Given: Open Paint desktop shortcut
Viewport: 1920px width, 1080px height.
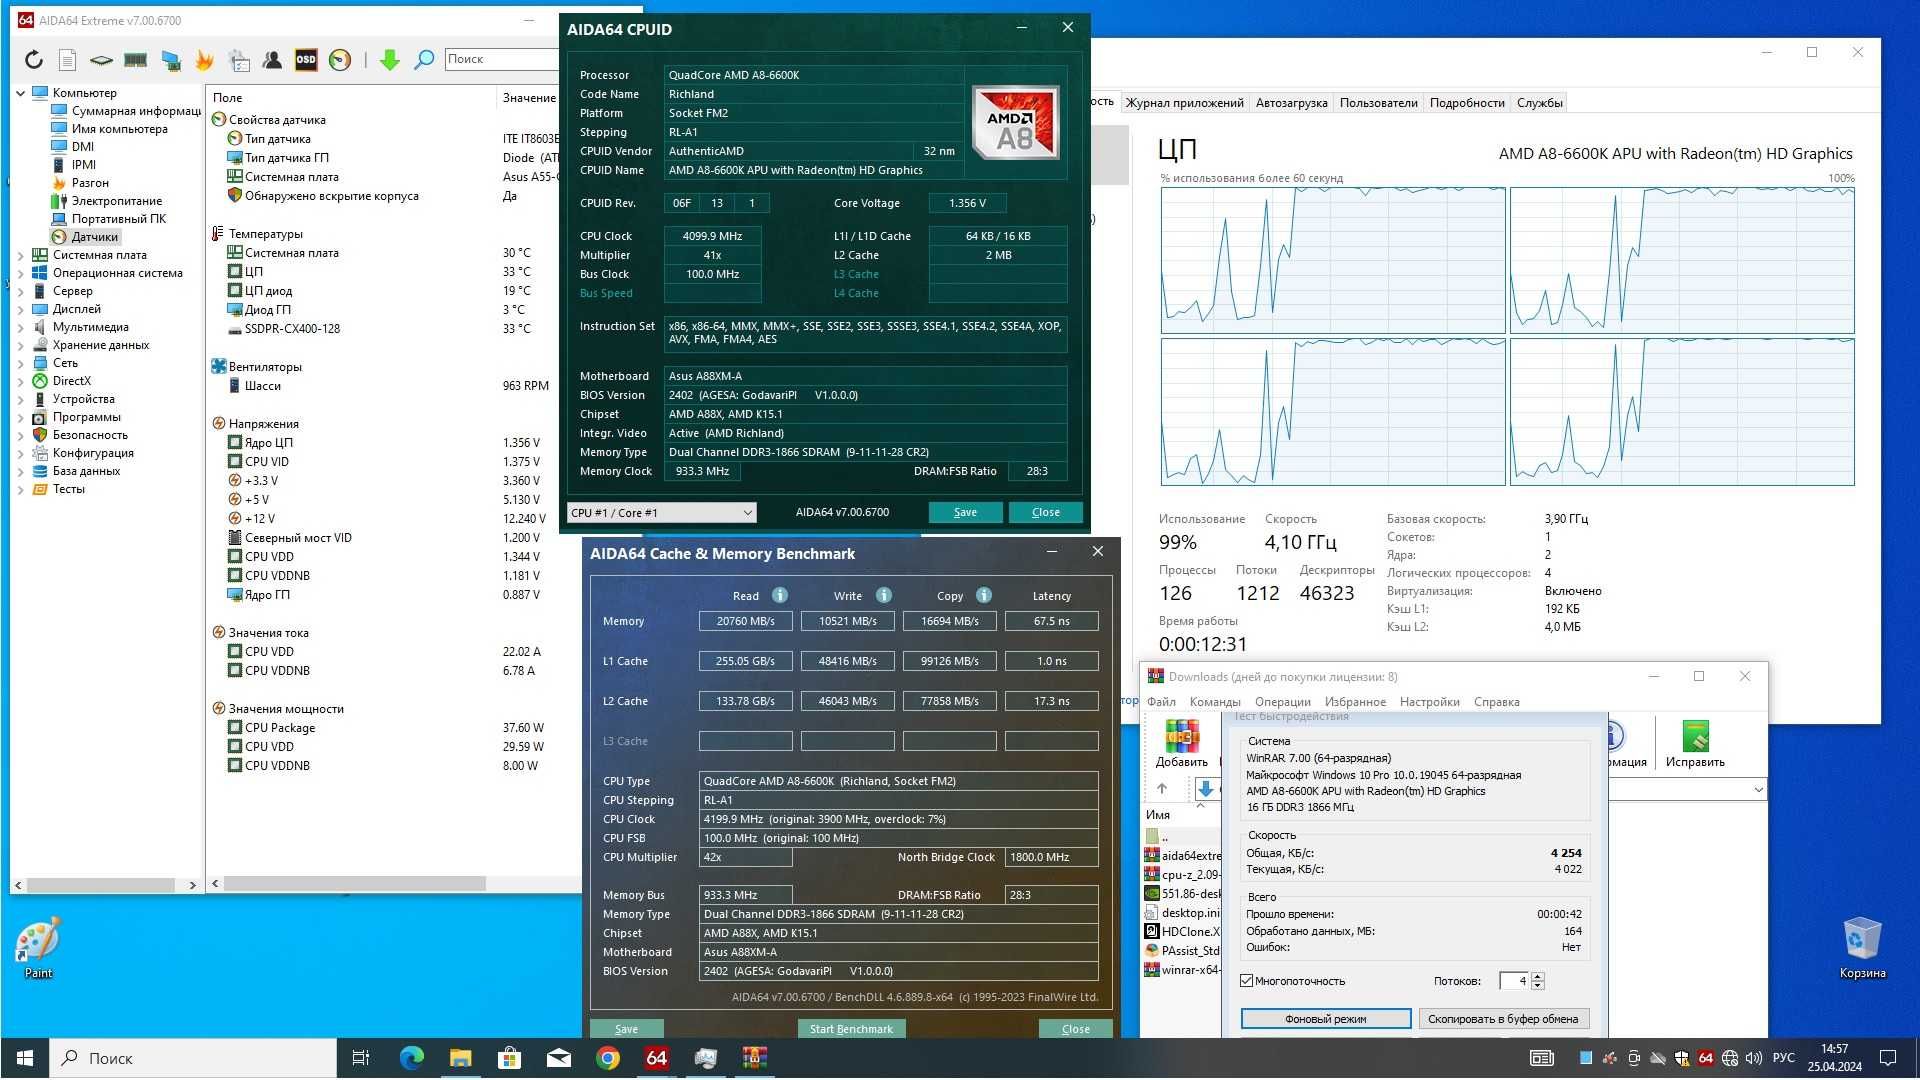Looking at the screenshot, I should coord(38,948).
